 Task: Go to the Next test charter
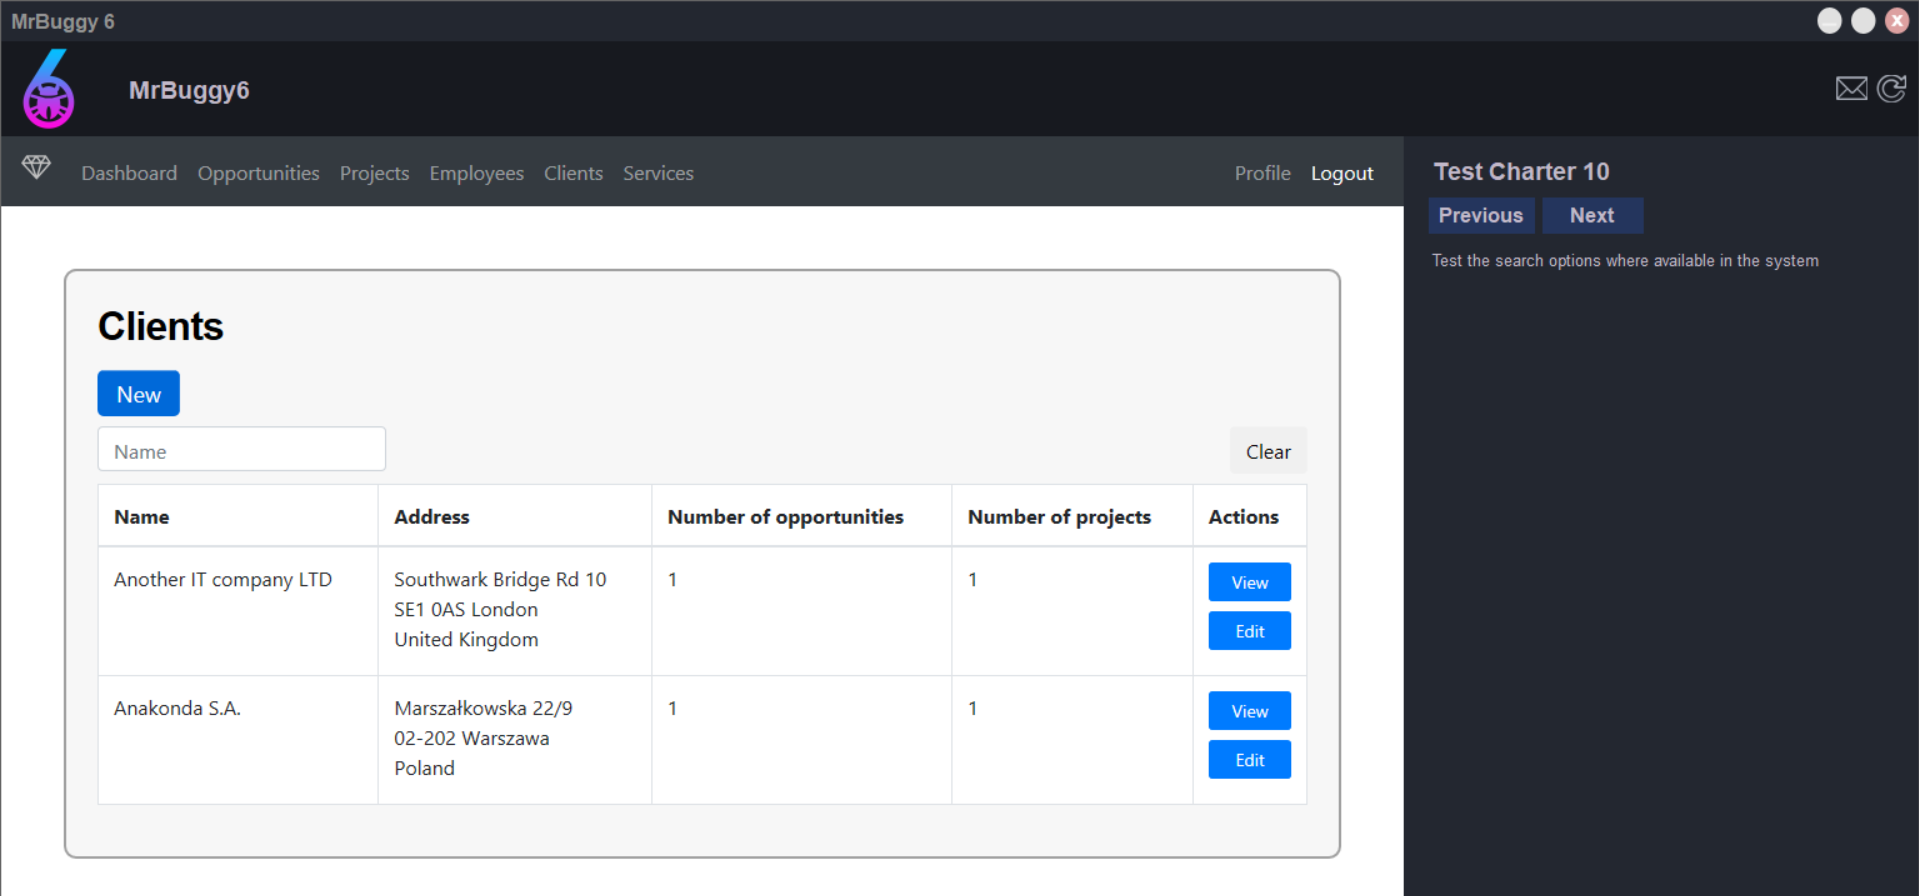(x=1591, y=215)
